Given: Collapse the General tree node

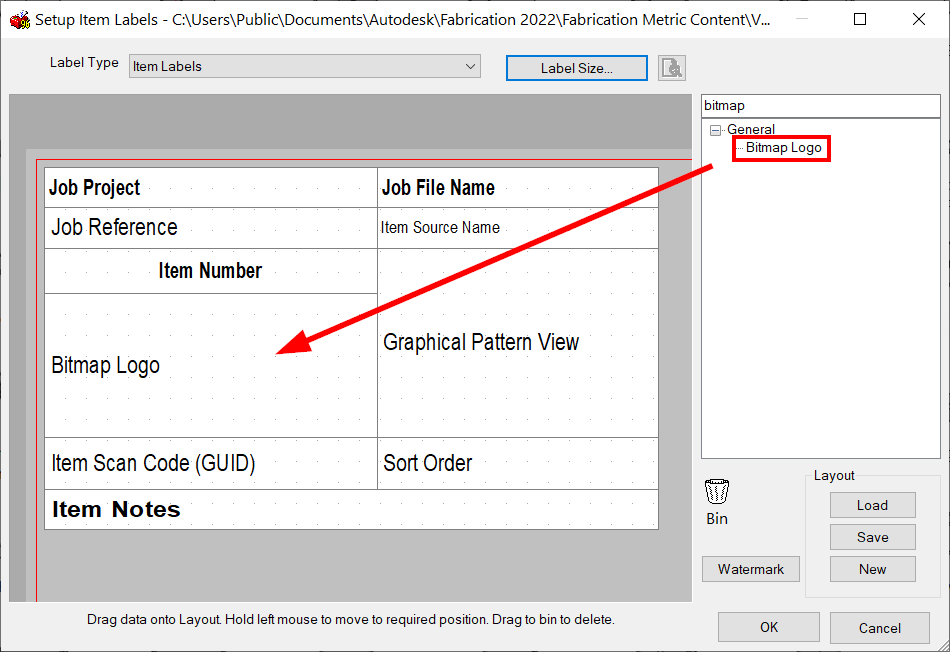Looking at the screenshot, I should [x=715, y=130].
